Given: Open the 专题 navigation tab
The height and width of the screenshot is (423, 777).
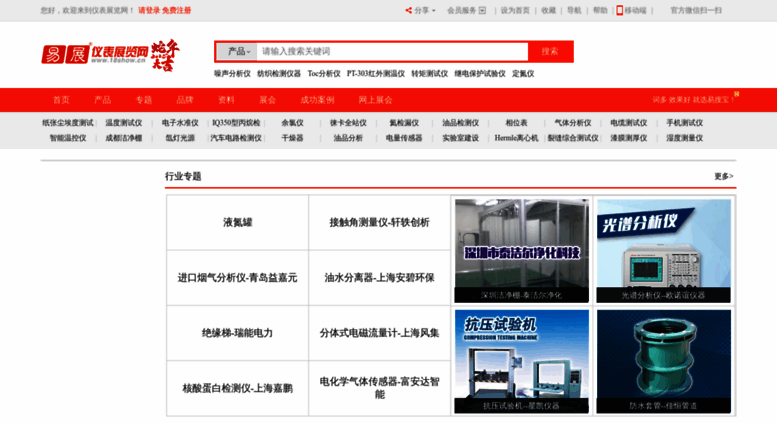Looking at the screenshot, I should [144, 100].
